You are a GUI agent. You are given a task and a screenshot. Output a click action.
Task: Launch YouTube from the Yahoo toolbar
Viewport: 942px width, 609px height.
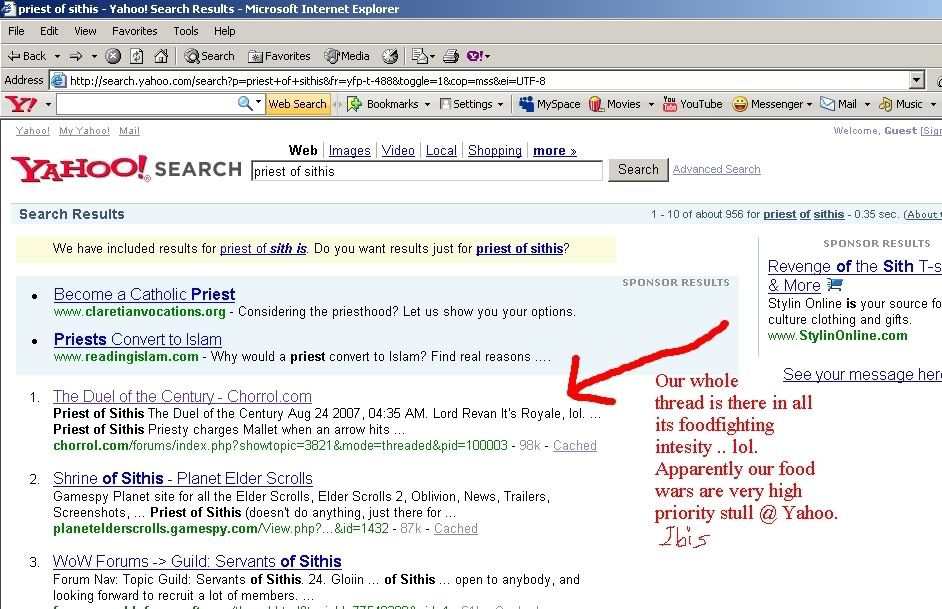[x=692, y=104]
